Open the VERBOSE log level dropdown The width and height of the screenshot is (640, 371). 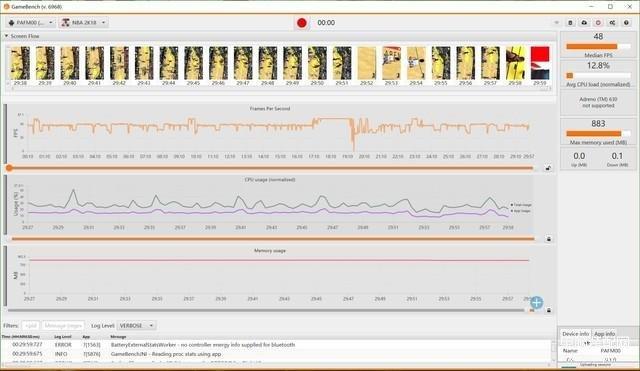click(x=137, y=326)
